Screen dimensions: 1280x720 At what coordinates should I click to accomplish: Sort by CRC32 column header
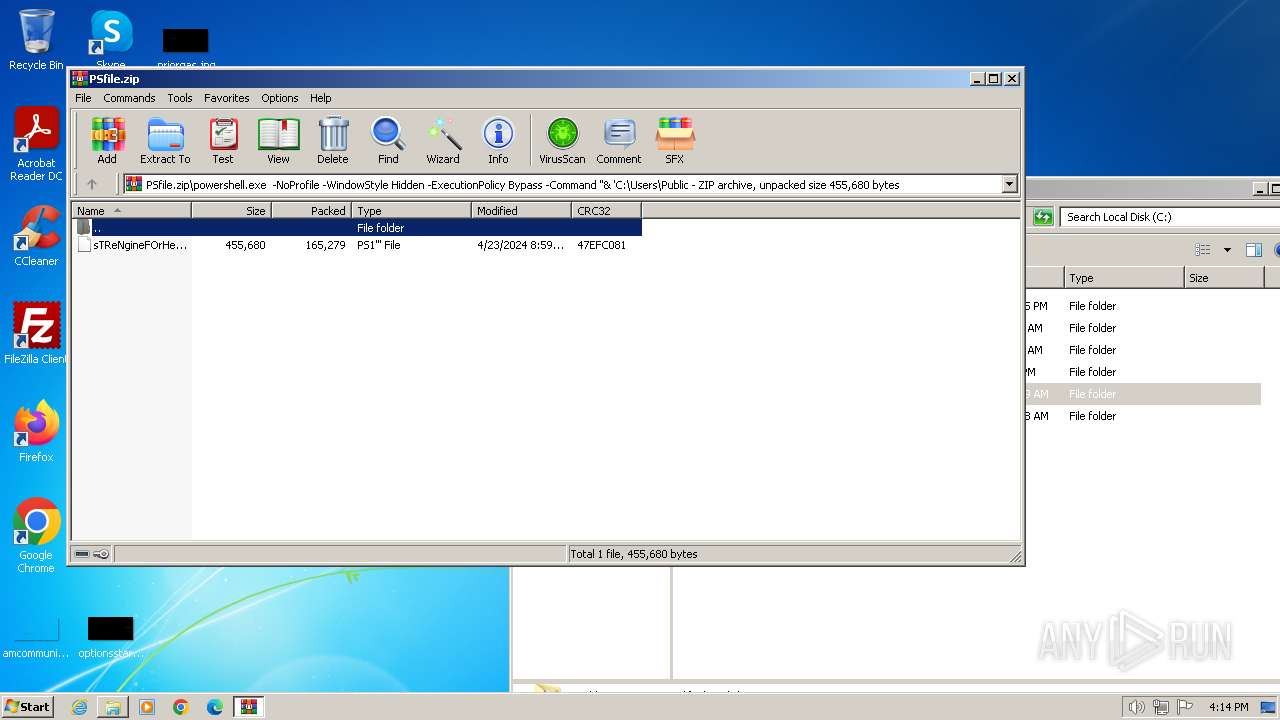tap(607, 211)
